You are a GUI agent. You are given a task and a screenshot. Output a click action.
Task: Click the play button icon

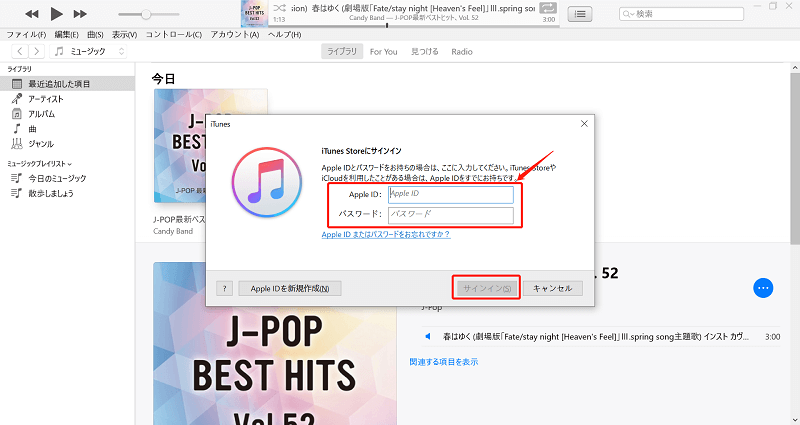57,14
